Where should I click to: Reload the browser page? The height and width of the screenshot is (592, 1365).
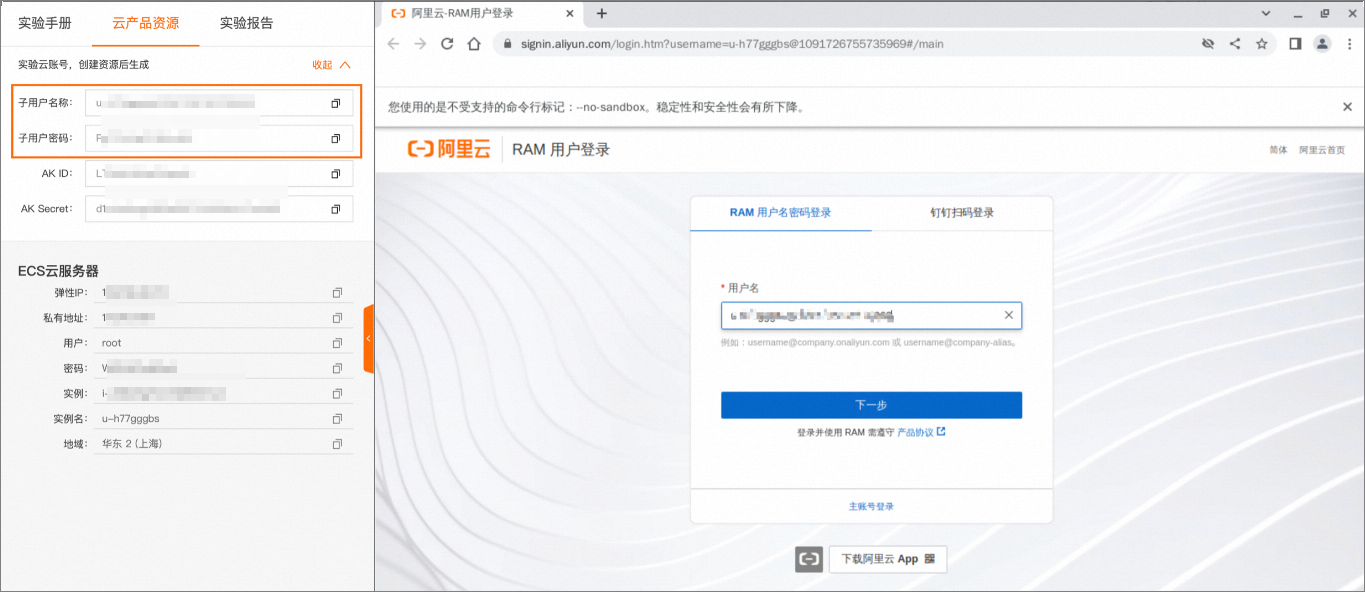447,44
